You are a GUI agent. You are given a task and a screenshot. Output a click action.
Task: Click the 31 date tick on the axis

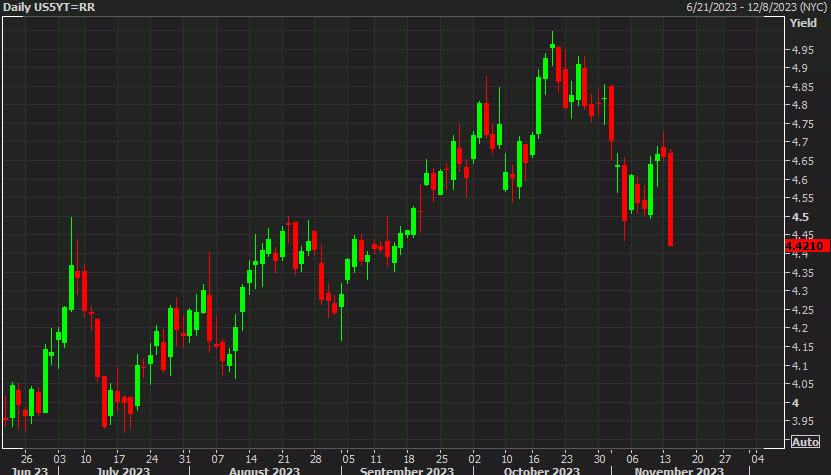click(184, 459)
